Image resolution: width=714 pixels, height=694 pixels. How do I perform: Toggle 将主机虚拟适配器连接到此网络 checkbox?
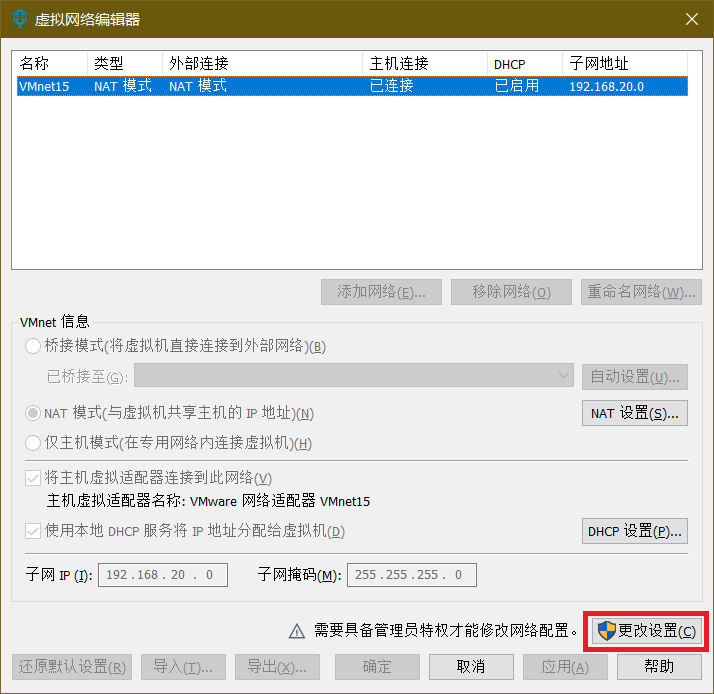click(33, 477)
